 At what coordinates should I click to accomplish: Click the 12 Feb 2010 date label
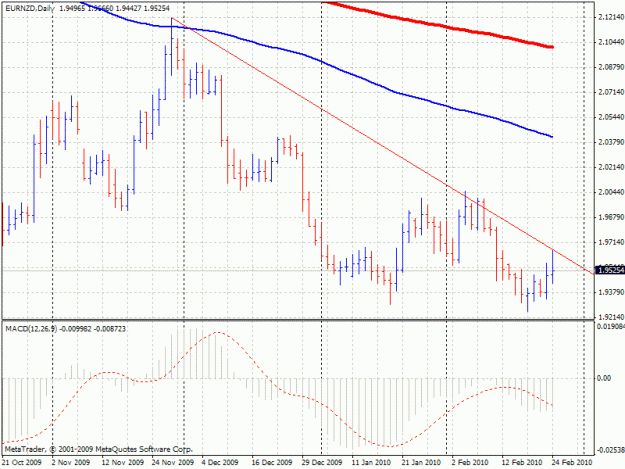(522, 462)
